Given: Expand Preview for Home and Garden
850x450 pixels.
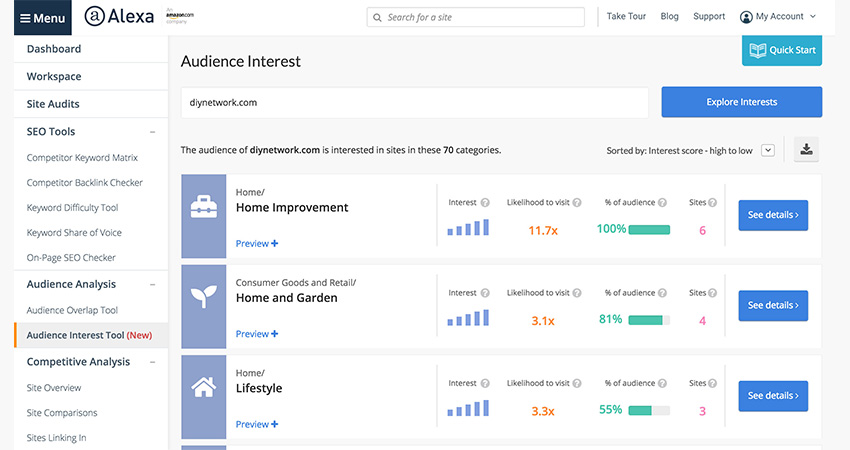Looking at the screenshot, I should click(x=257, y=334).
